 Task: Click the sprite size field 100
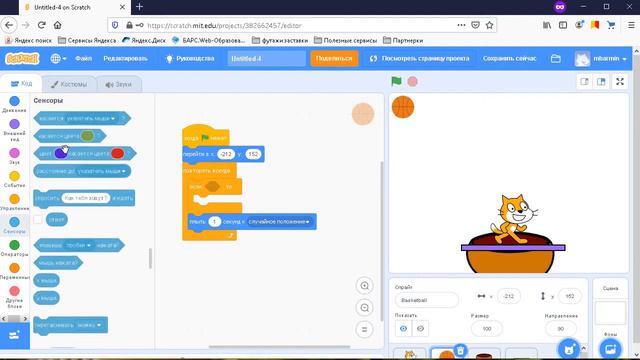tap(487, 329)
